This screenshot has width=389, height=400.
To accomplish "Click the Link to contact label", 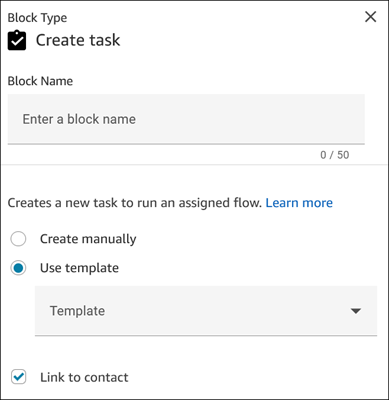I will [84, 377].
